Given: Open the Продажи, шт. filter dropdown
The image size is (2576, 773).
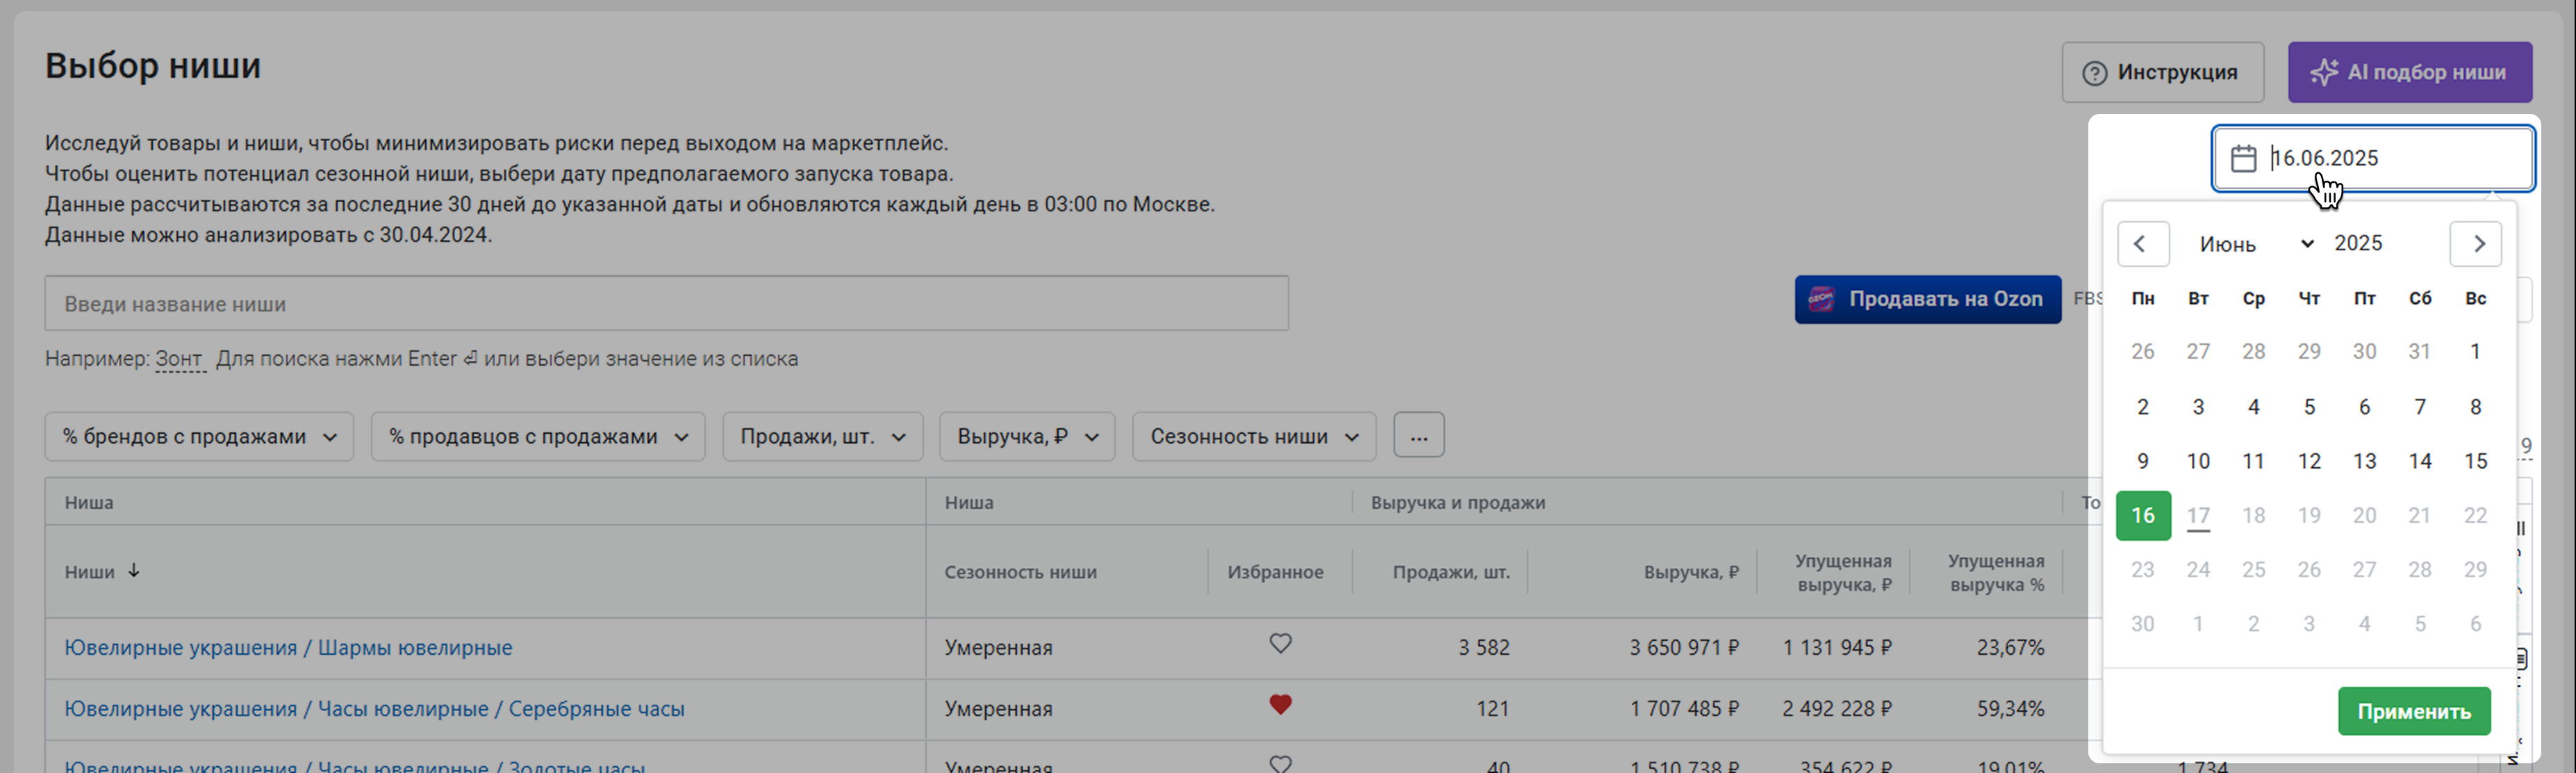Looking at the screenshot, I should [822, 437].
